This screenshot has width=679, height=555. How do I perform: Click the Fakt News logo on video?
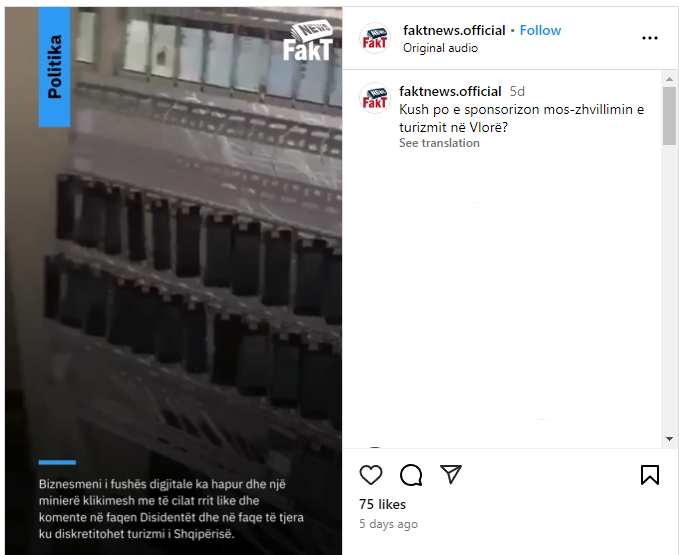(x=309, y=41)
